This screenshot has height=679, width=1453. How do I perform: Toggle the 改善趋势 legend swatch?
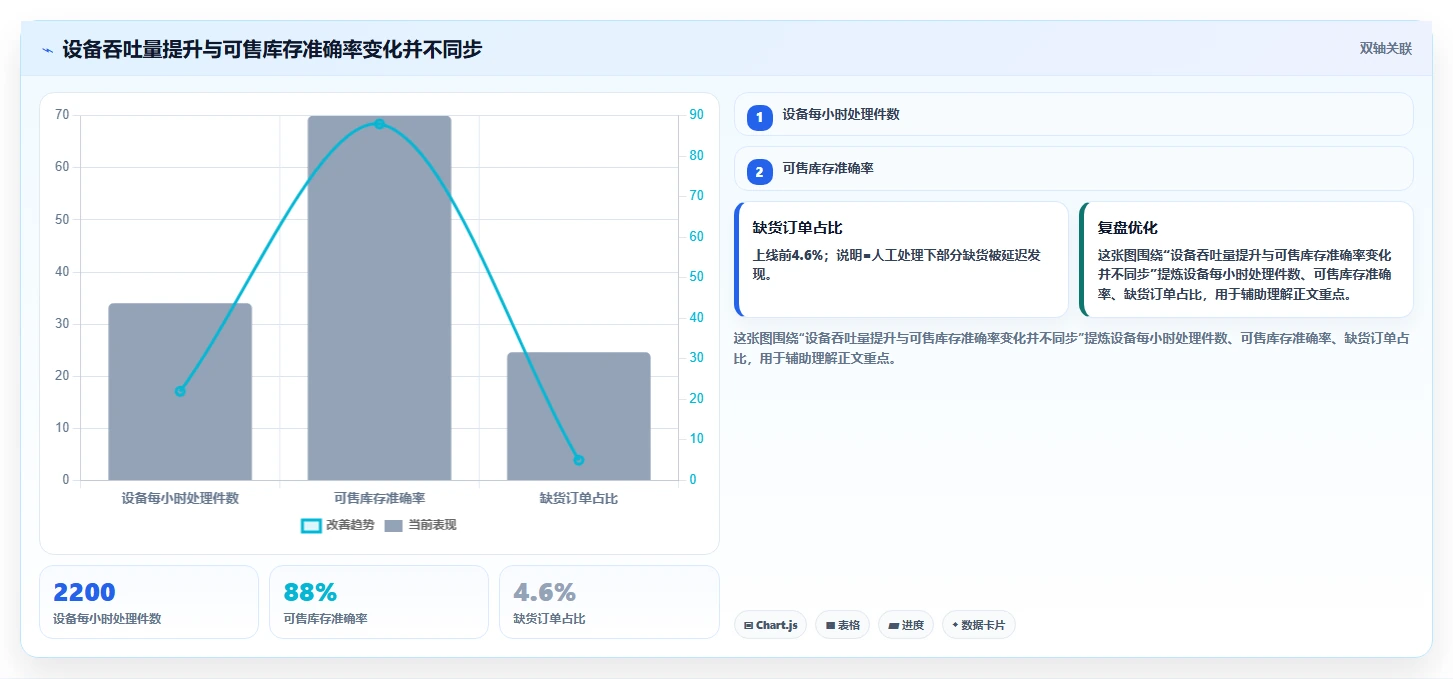[x=311, y=525]
